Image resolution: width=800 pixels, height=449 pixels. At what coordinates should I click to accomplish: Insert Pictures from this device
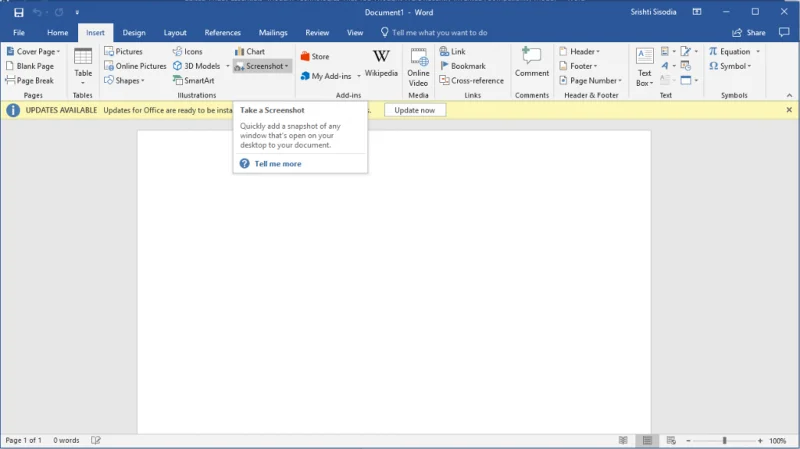[123, 52]
